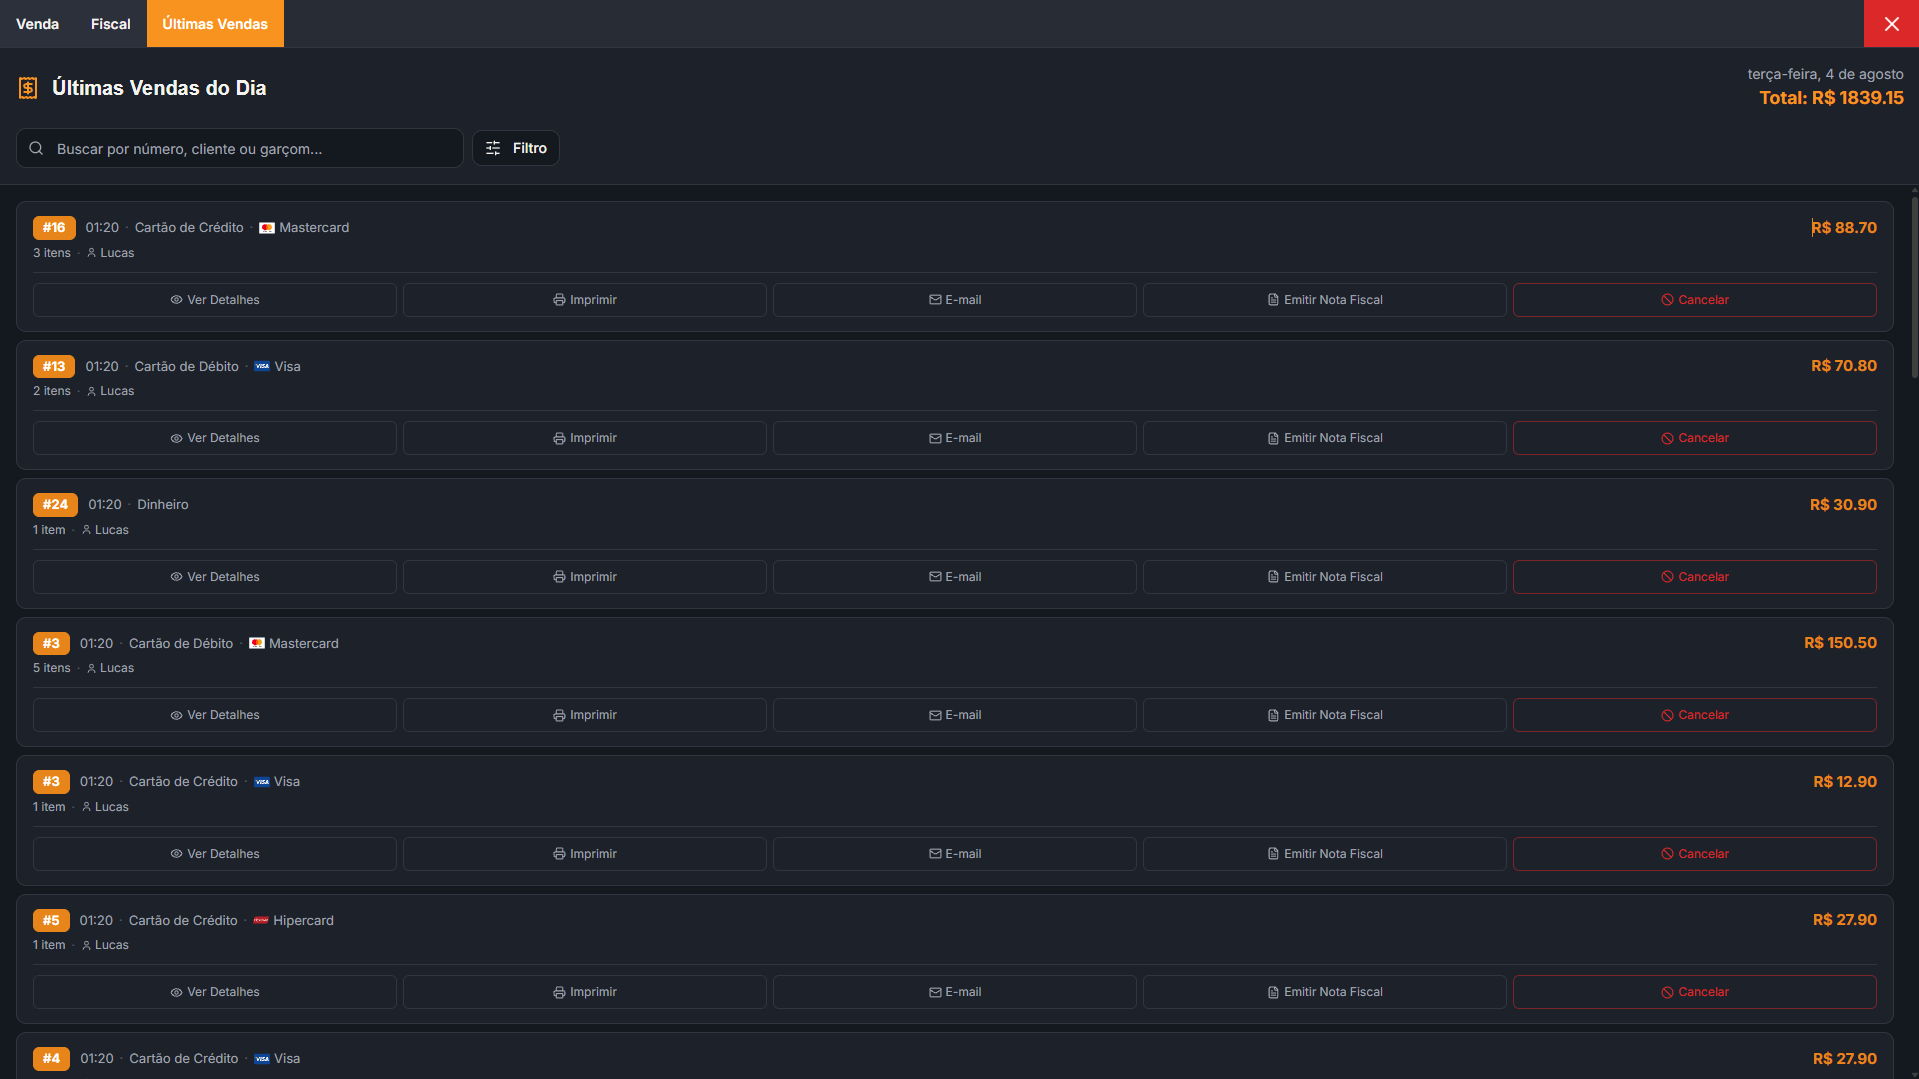
Task: Print the R$ 30.90 cash sale
Action: click(x=585, y=577)
